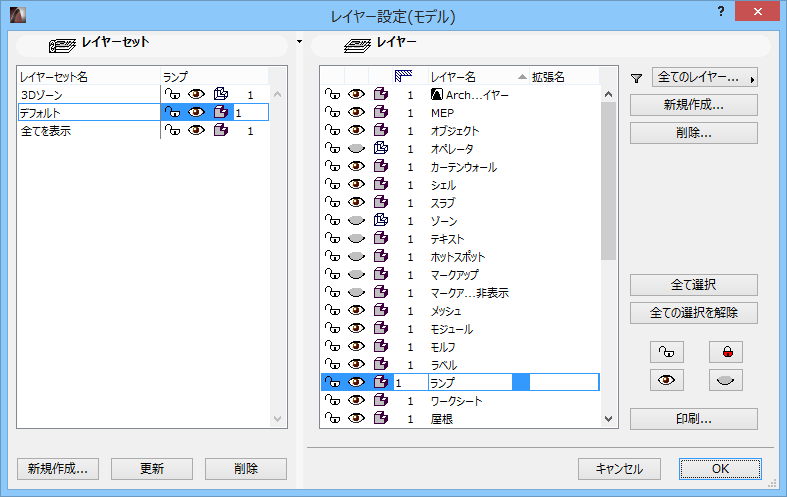Click solid mode icon for カーテンウォール layer
The image size is (787, 497).
pos(381,166)
